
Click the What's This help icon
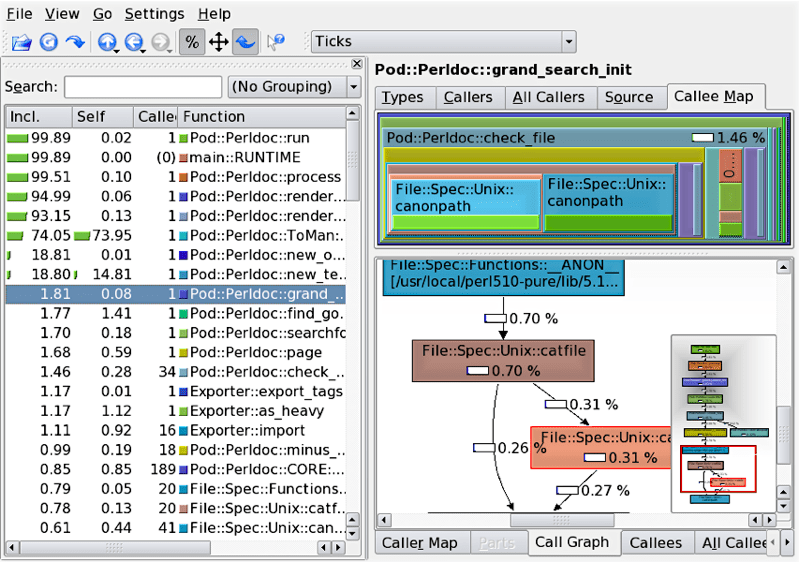(x=276, y=42)
